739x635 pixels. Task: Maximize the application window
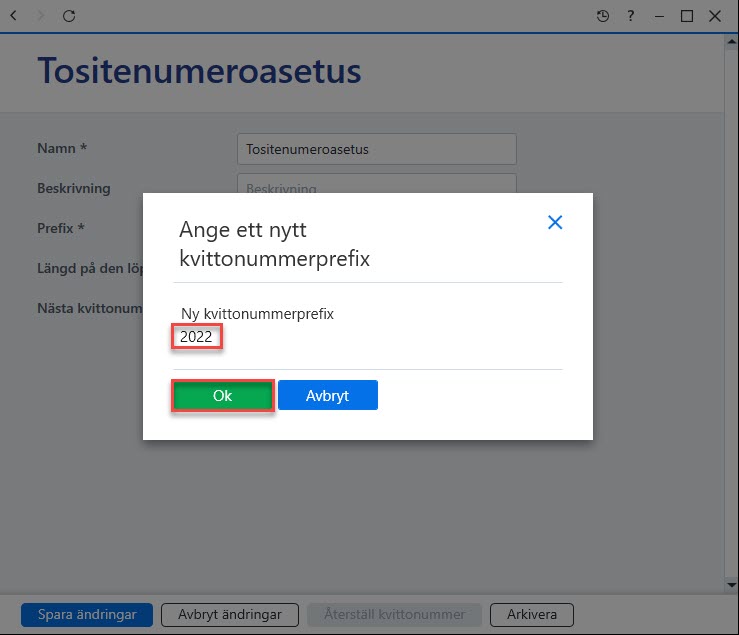[x=687, y=16]
